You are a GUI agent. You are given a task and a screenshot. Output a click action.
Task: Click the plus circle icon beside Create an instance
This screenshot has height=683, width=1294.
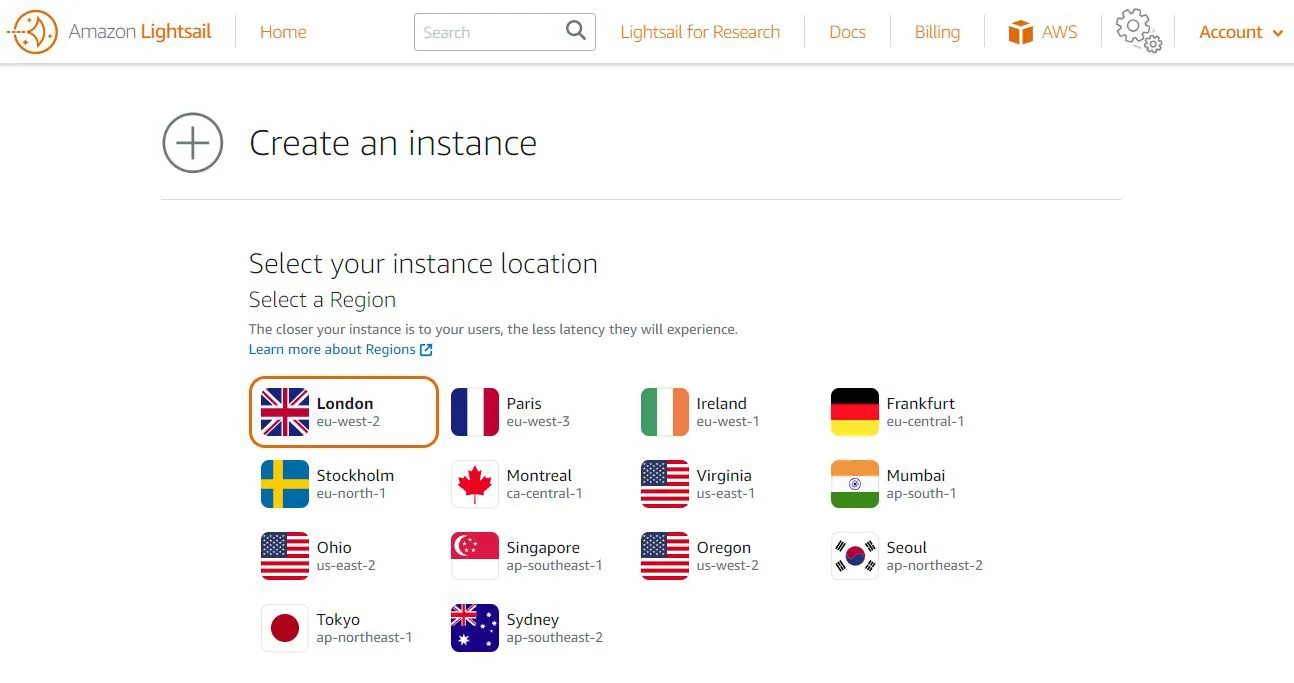[193, 143]
